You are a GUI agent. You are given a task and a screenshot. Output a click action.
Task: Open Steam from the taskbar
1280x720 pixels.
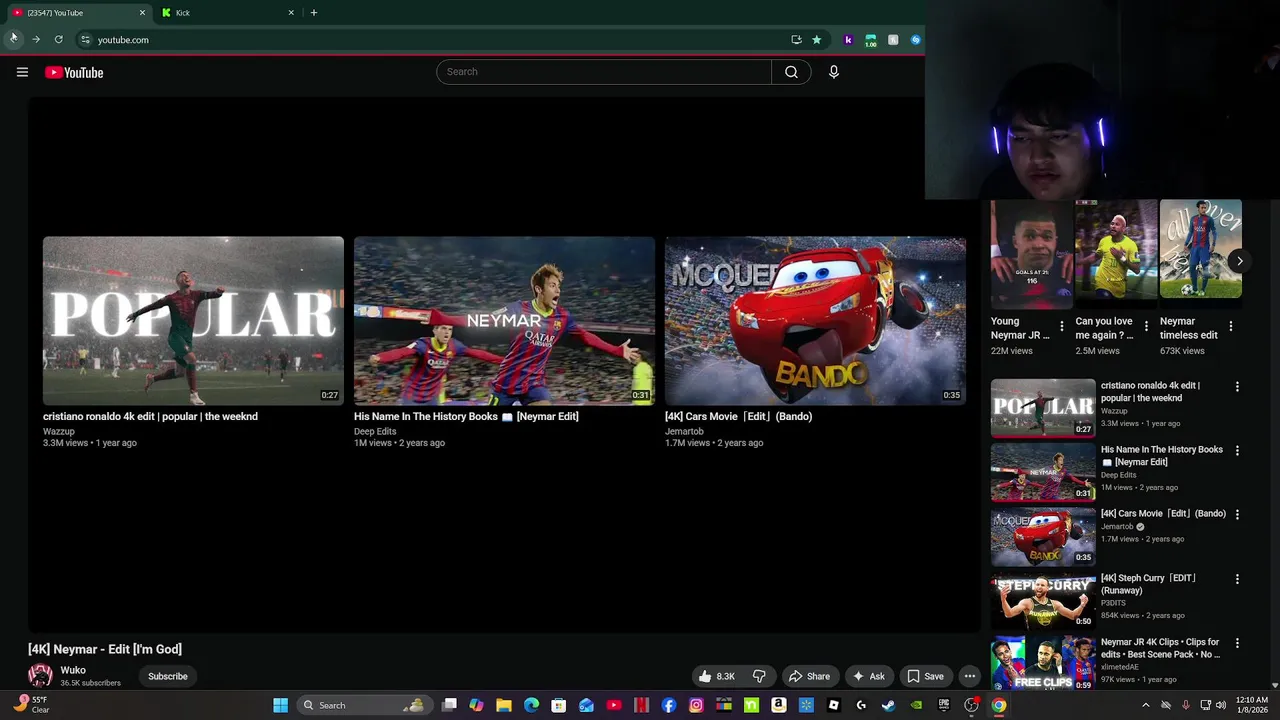point(888,705)
